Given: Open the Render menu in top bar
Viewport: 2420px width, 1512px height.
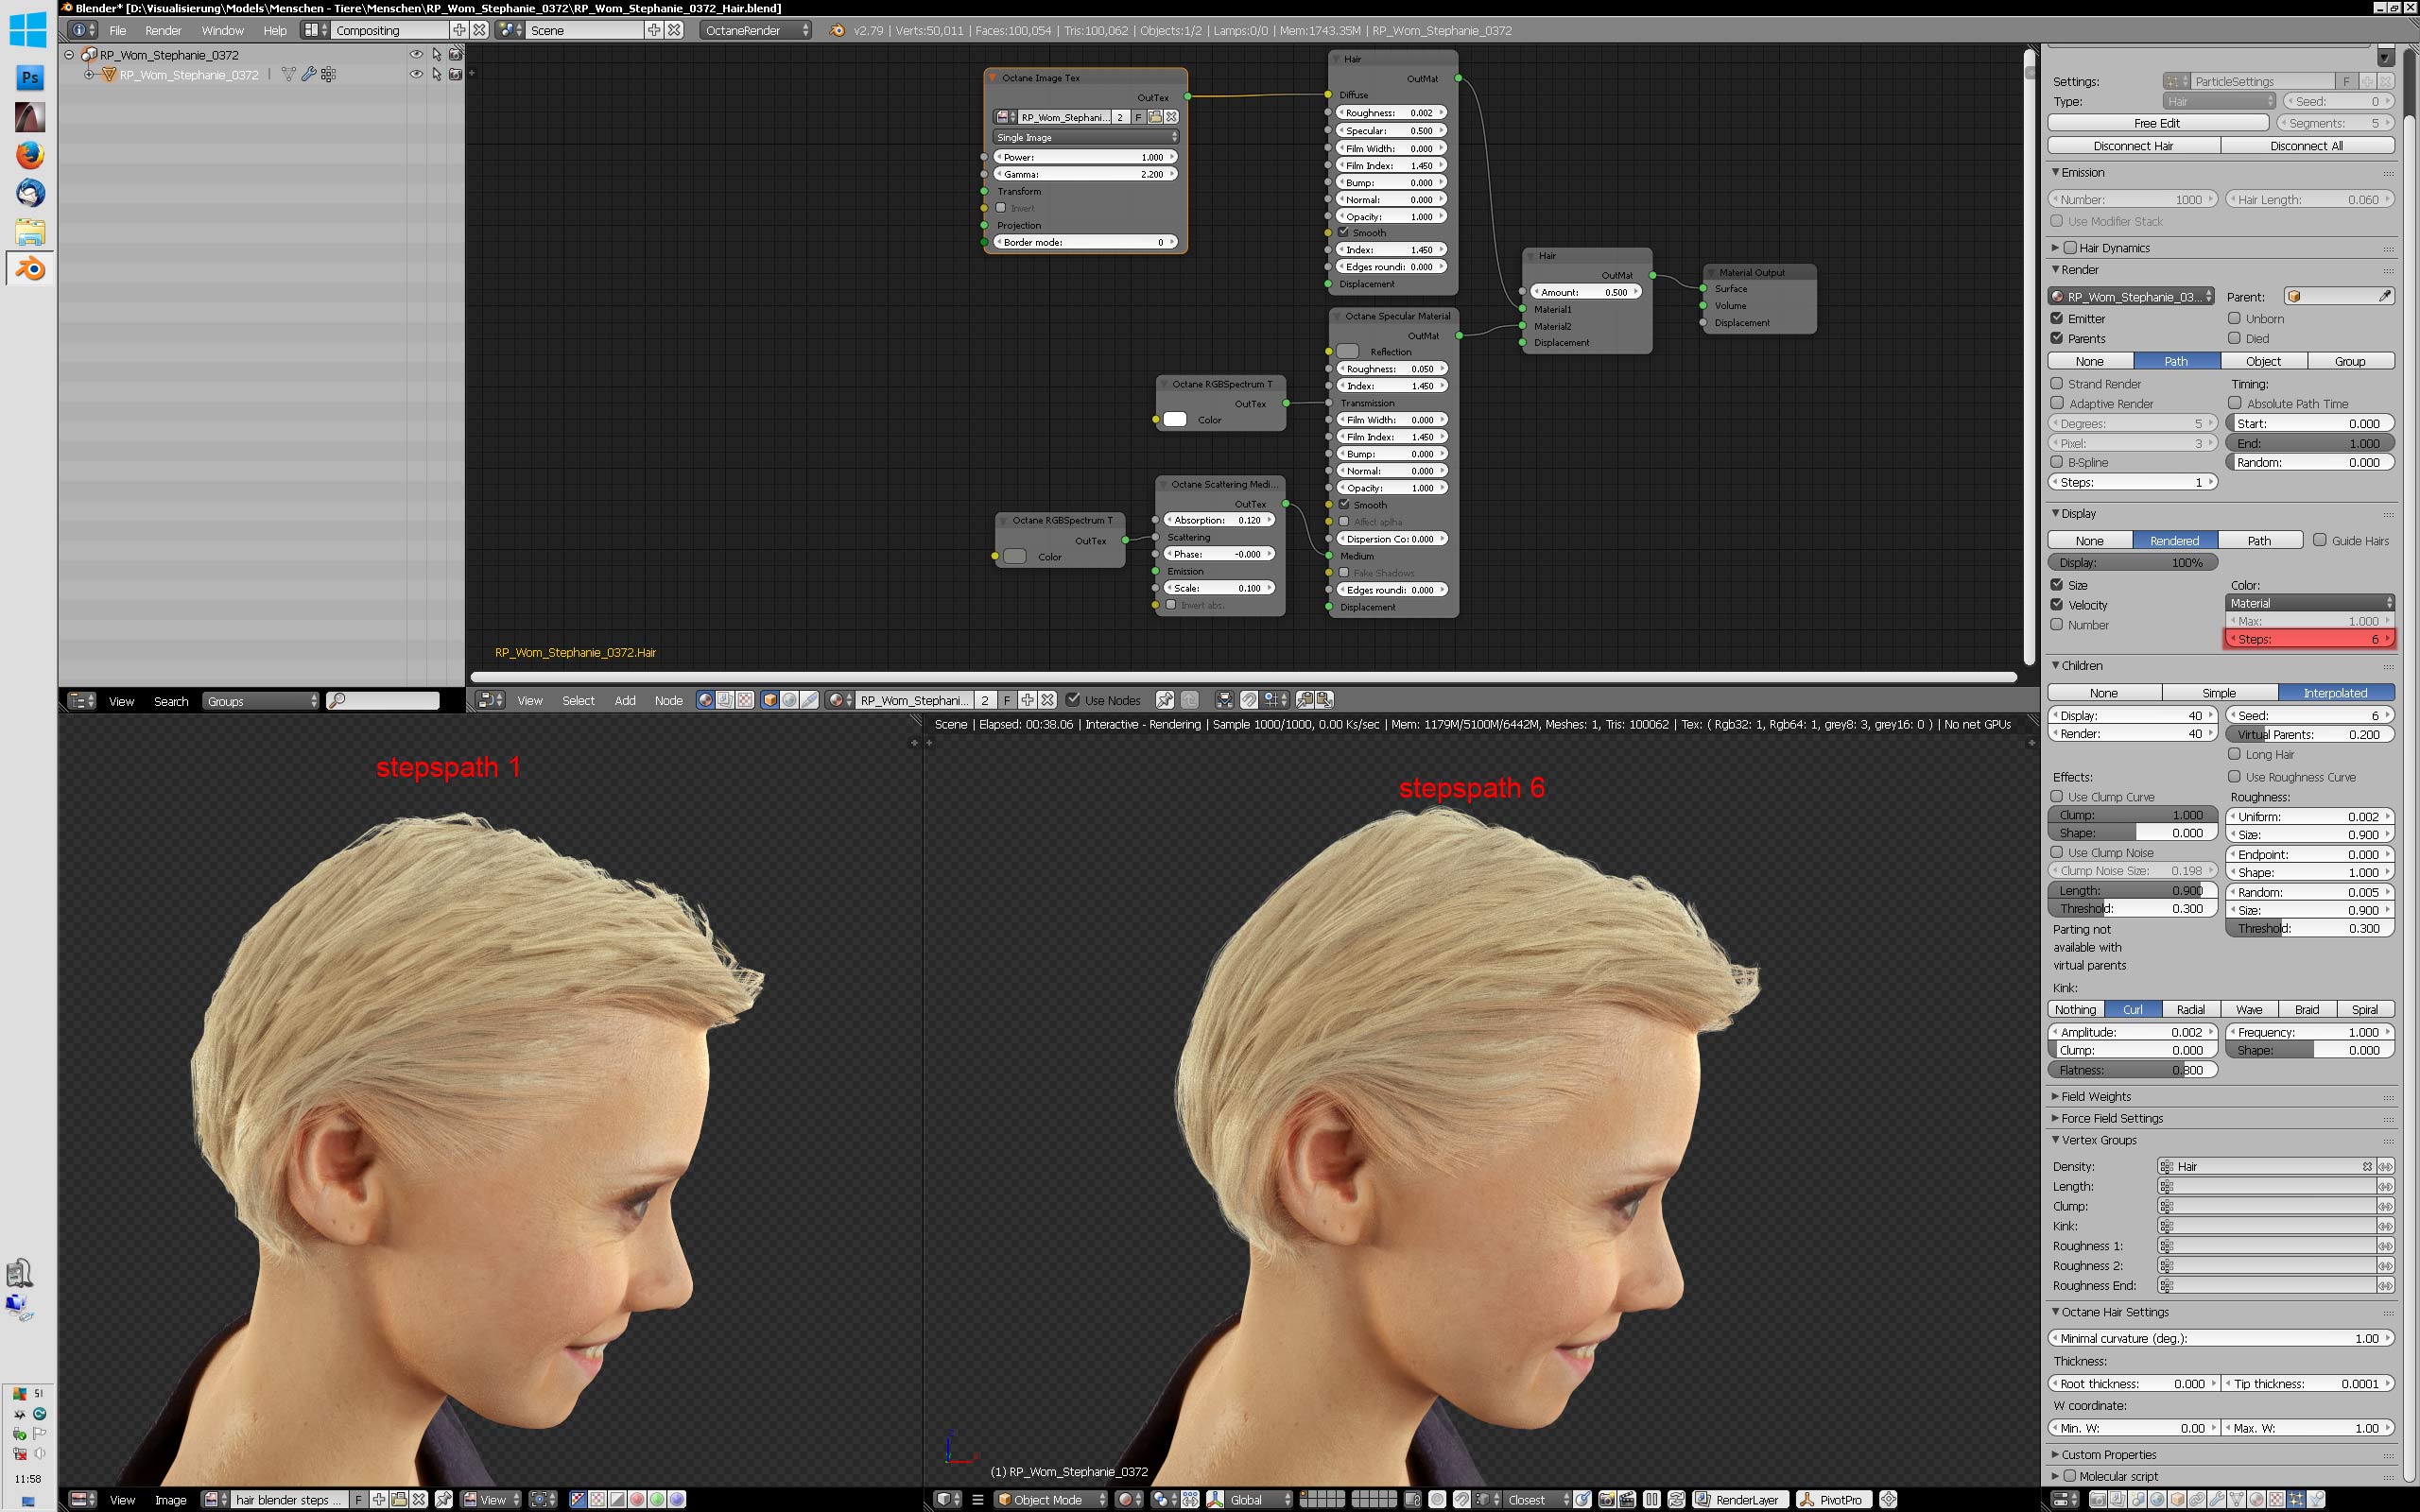Looking at the screenshot, I should tap(163, 30).
